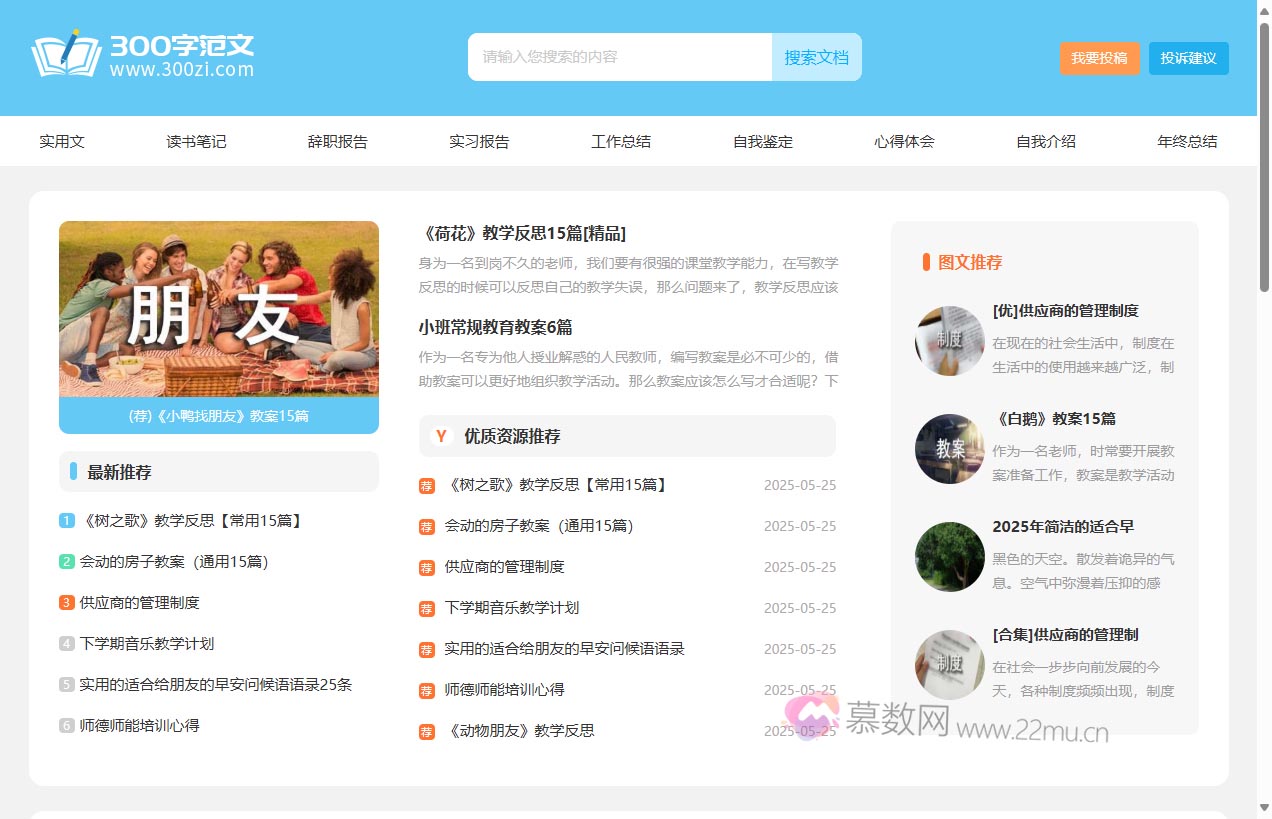Open the 读书笔记 navigation menu item
The width and height of the screenshot is (1272, 819).
coord(196,141)
